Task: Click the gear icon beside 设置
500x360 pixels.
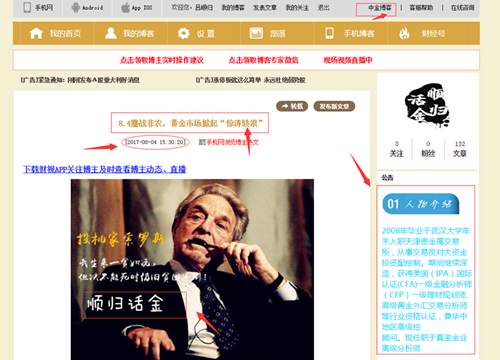Action: (x=184, y=33)
